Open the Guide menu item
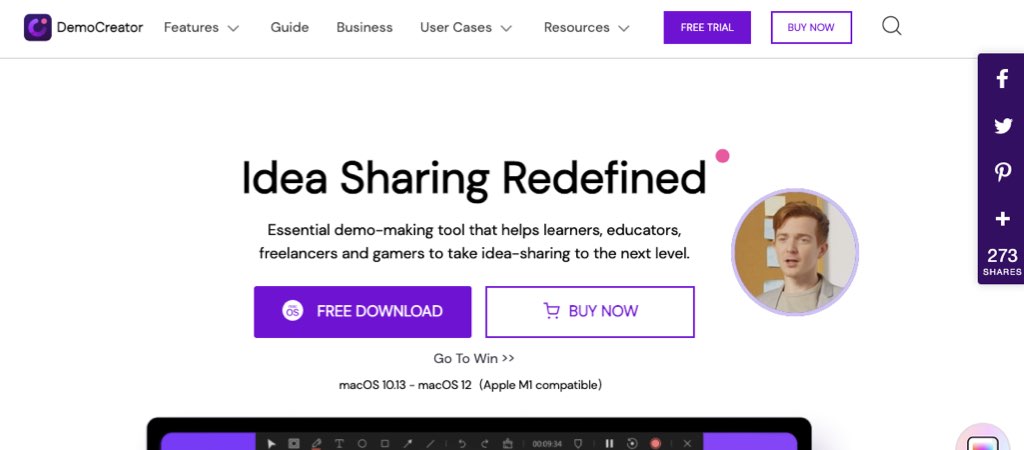 pyautogui.click(x=290, y=27)
